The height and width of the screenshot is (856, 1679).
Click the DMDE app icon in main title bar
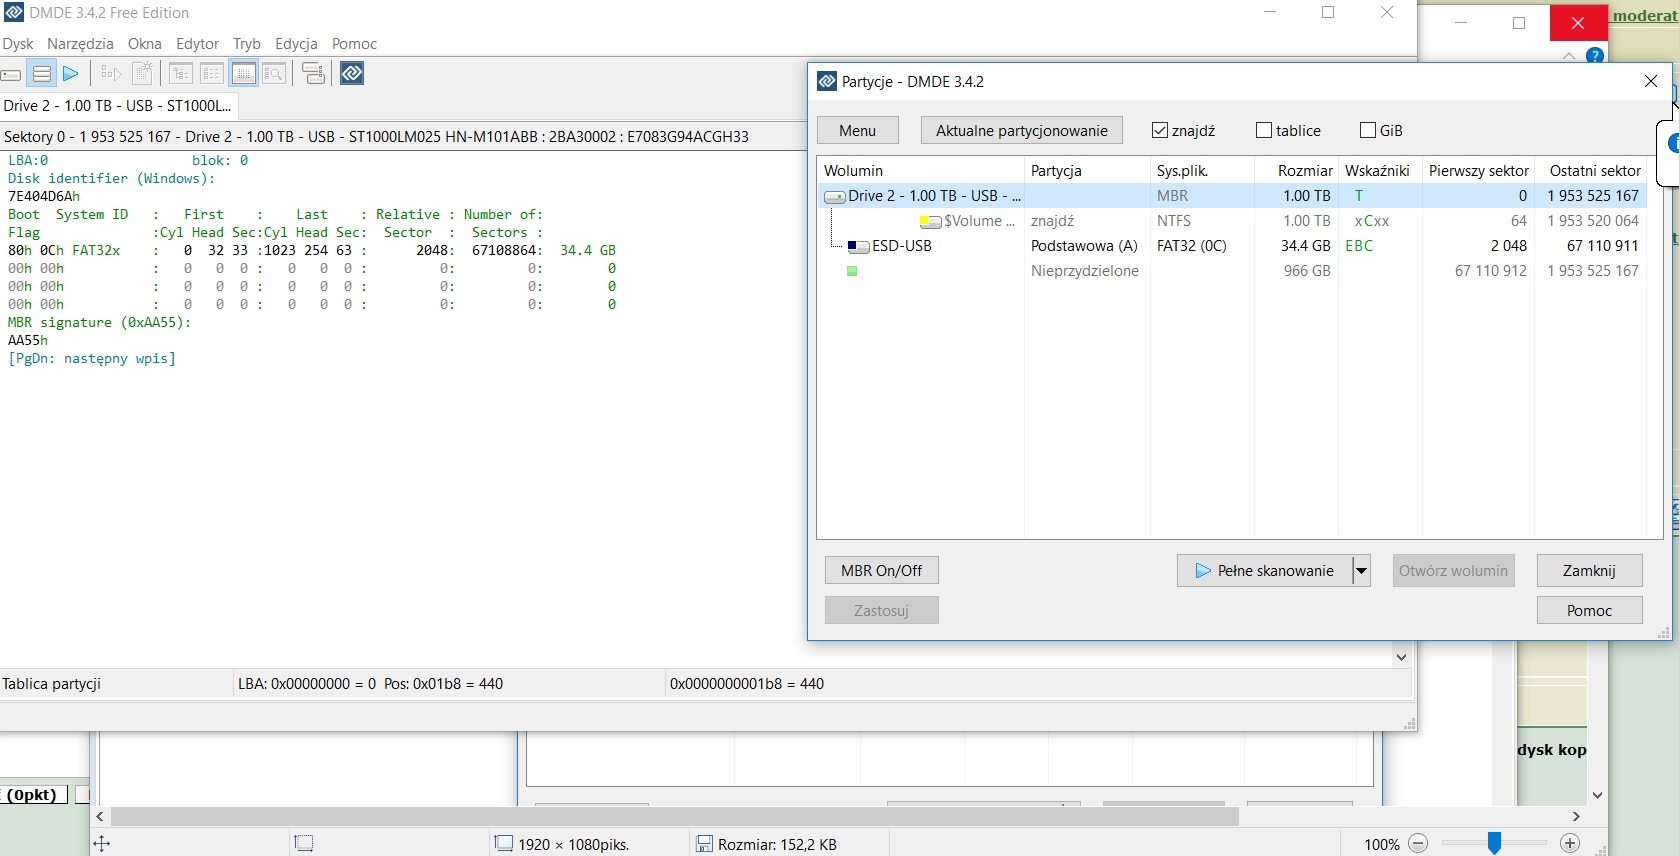13,12
